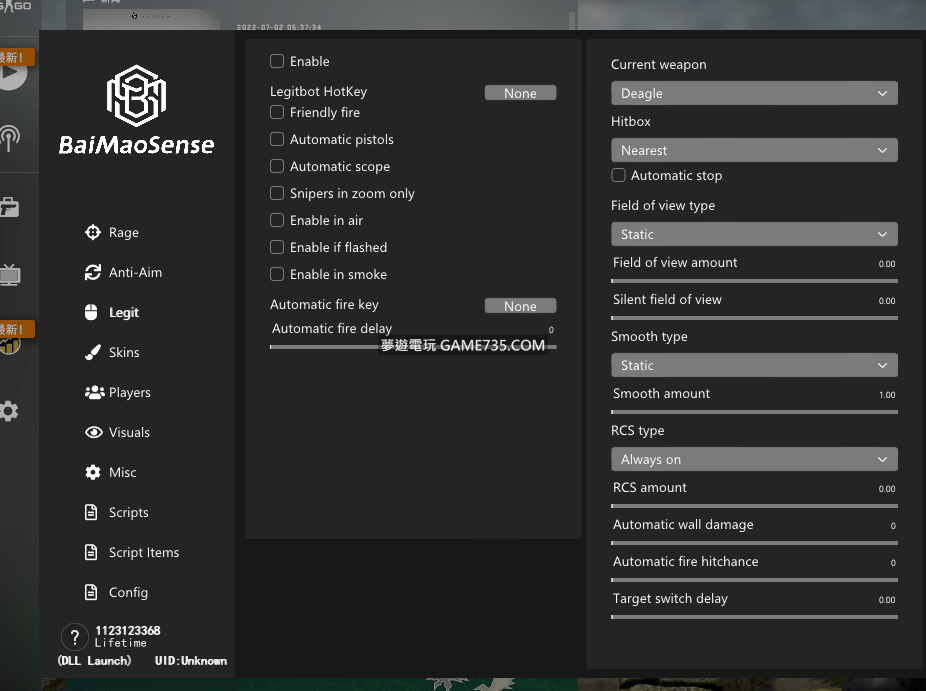Check the Automatic stop option

[618, 176]
